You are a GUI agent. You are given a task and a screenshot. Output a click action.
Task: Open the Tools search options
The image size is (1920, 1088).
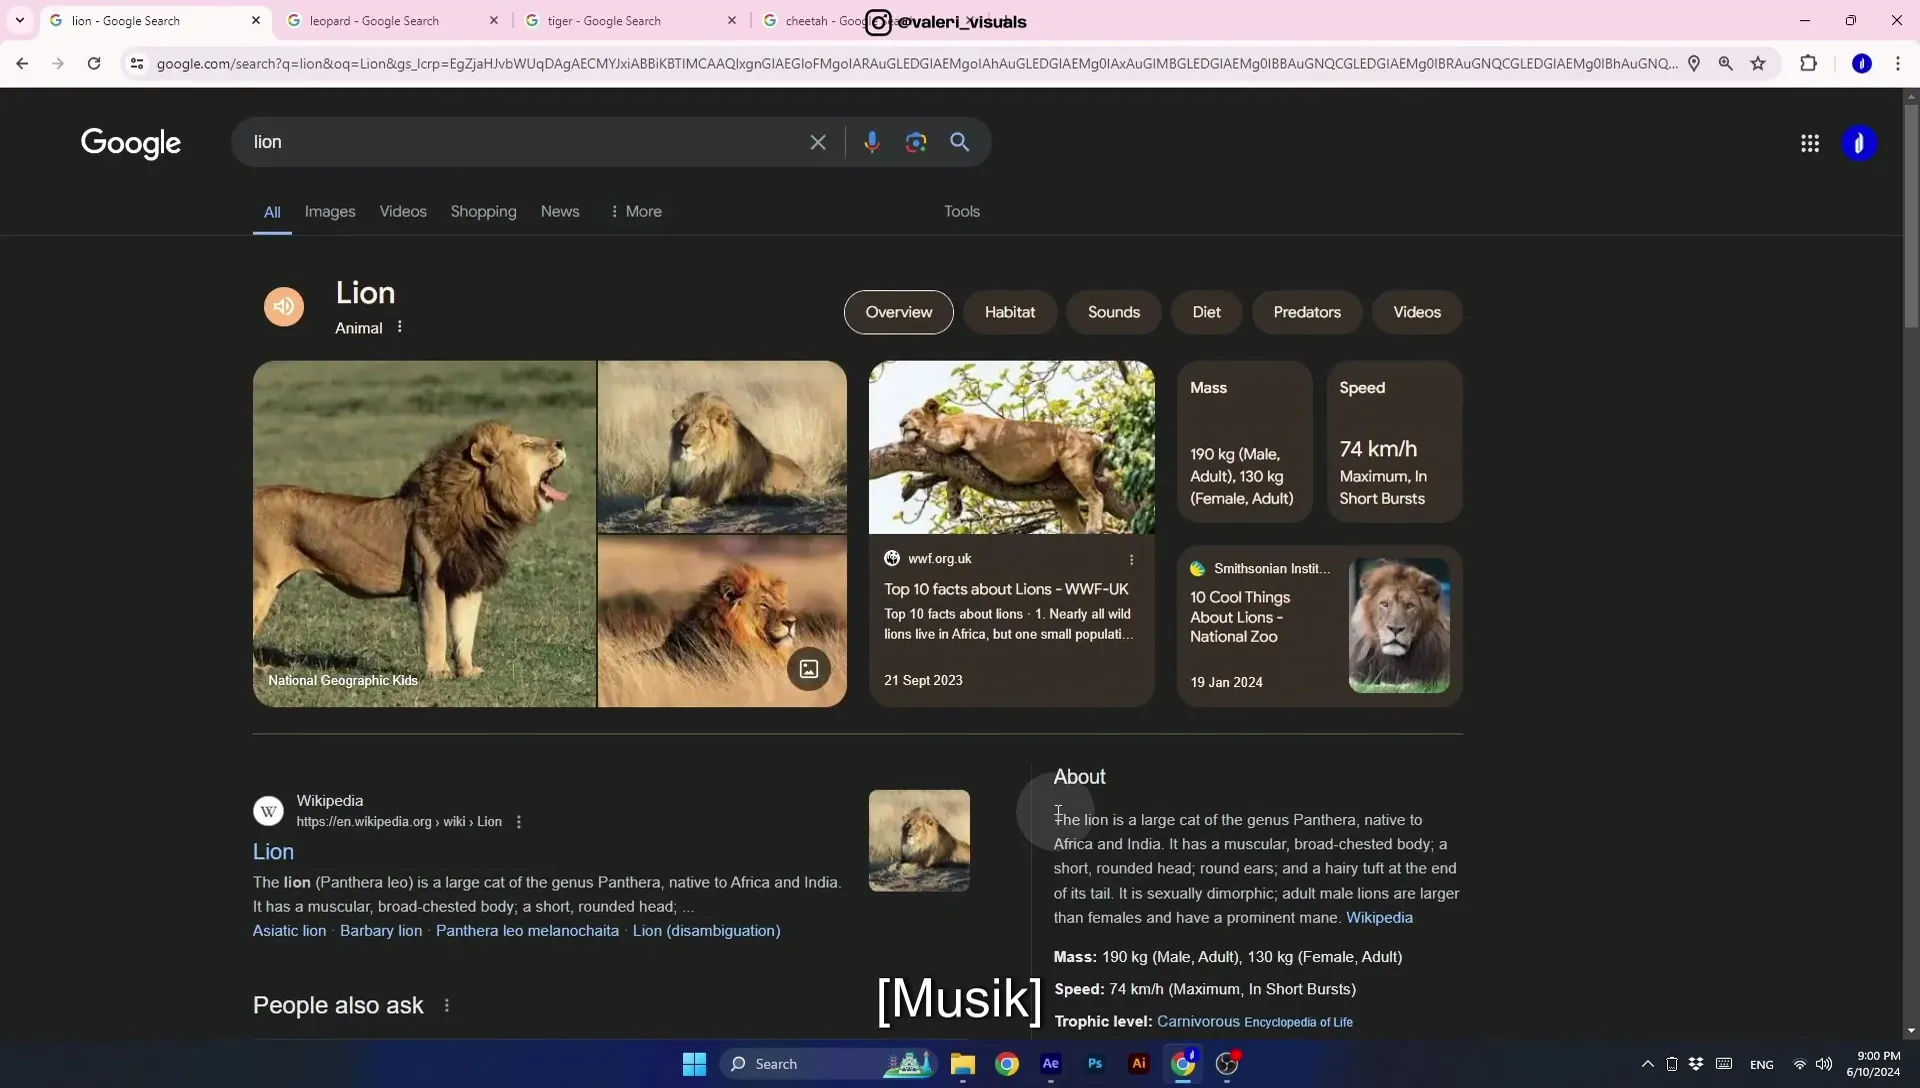(x=962, y=211)
